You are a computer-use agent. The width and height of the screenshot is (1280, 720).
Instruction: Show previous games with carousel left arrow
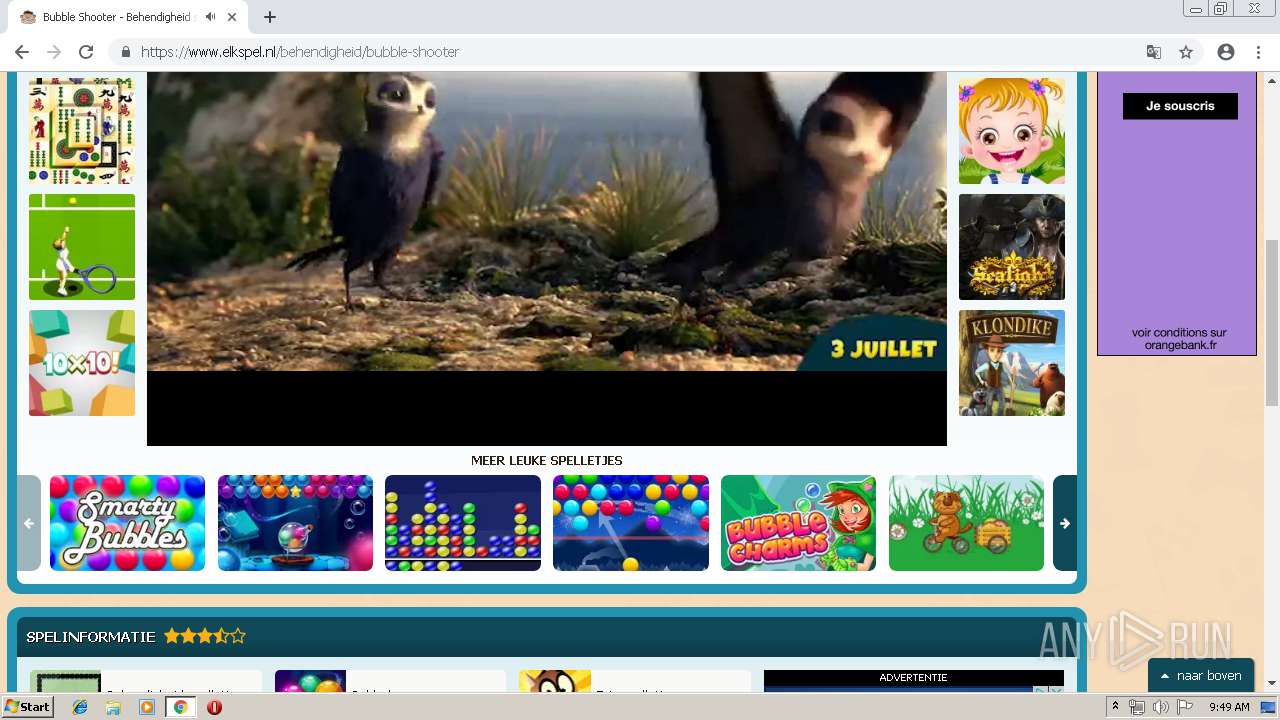coord(29,523)
